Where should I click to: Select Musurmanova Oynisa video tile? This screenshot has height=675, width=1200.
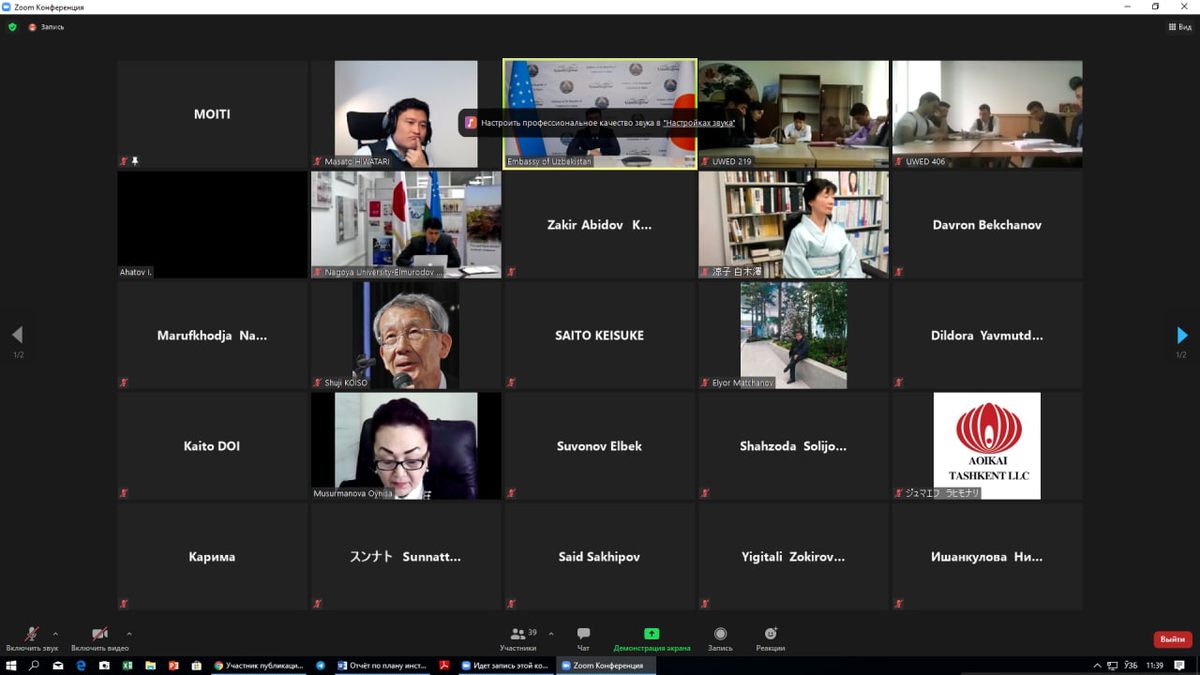click(x=405, y=446)
